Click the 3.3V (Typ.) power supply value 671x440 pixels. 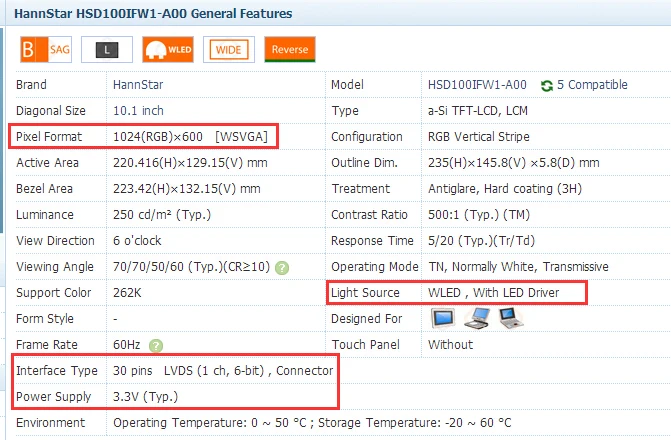pyautogui.click(x=145, y=397)
